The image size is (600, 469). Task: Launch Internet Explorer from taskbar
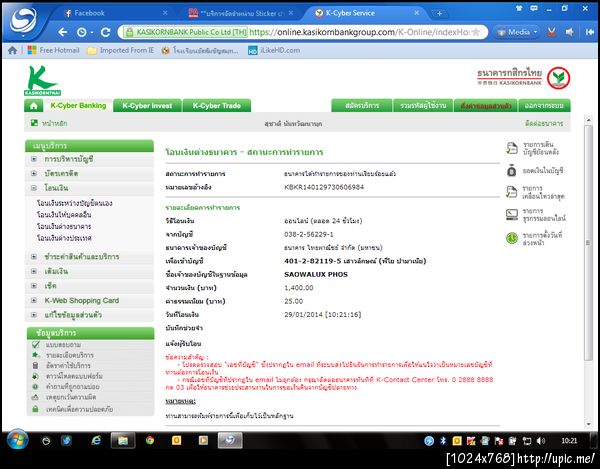96,441
